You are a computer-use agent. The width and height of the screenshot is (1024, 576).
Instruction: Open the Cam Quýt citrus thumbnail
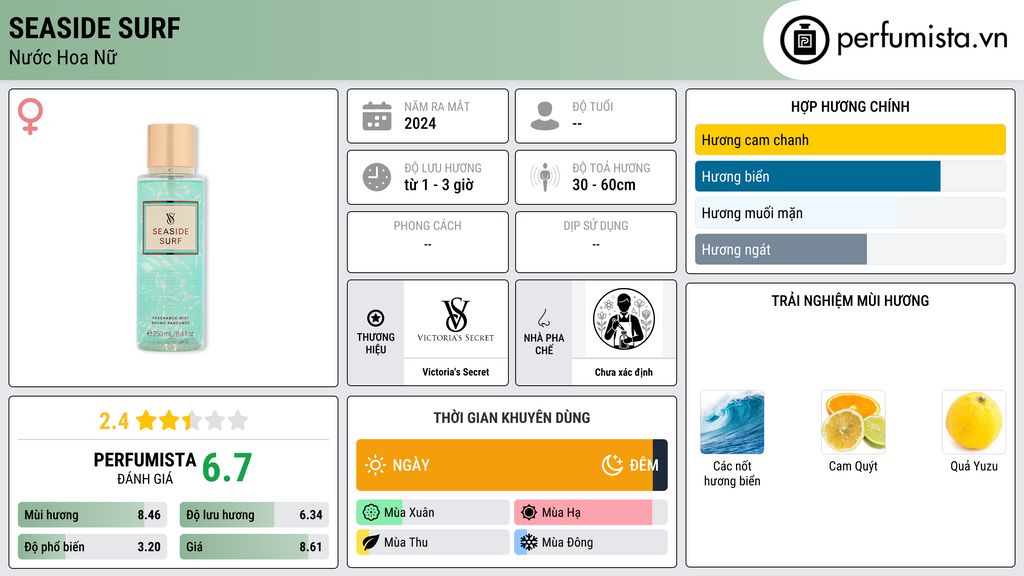click(x=853, y=422)
